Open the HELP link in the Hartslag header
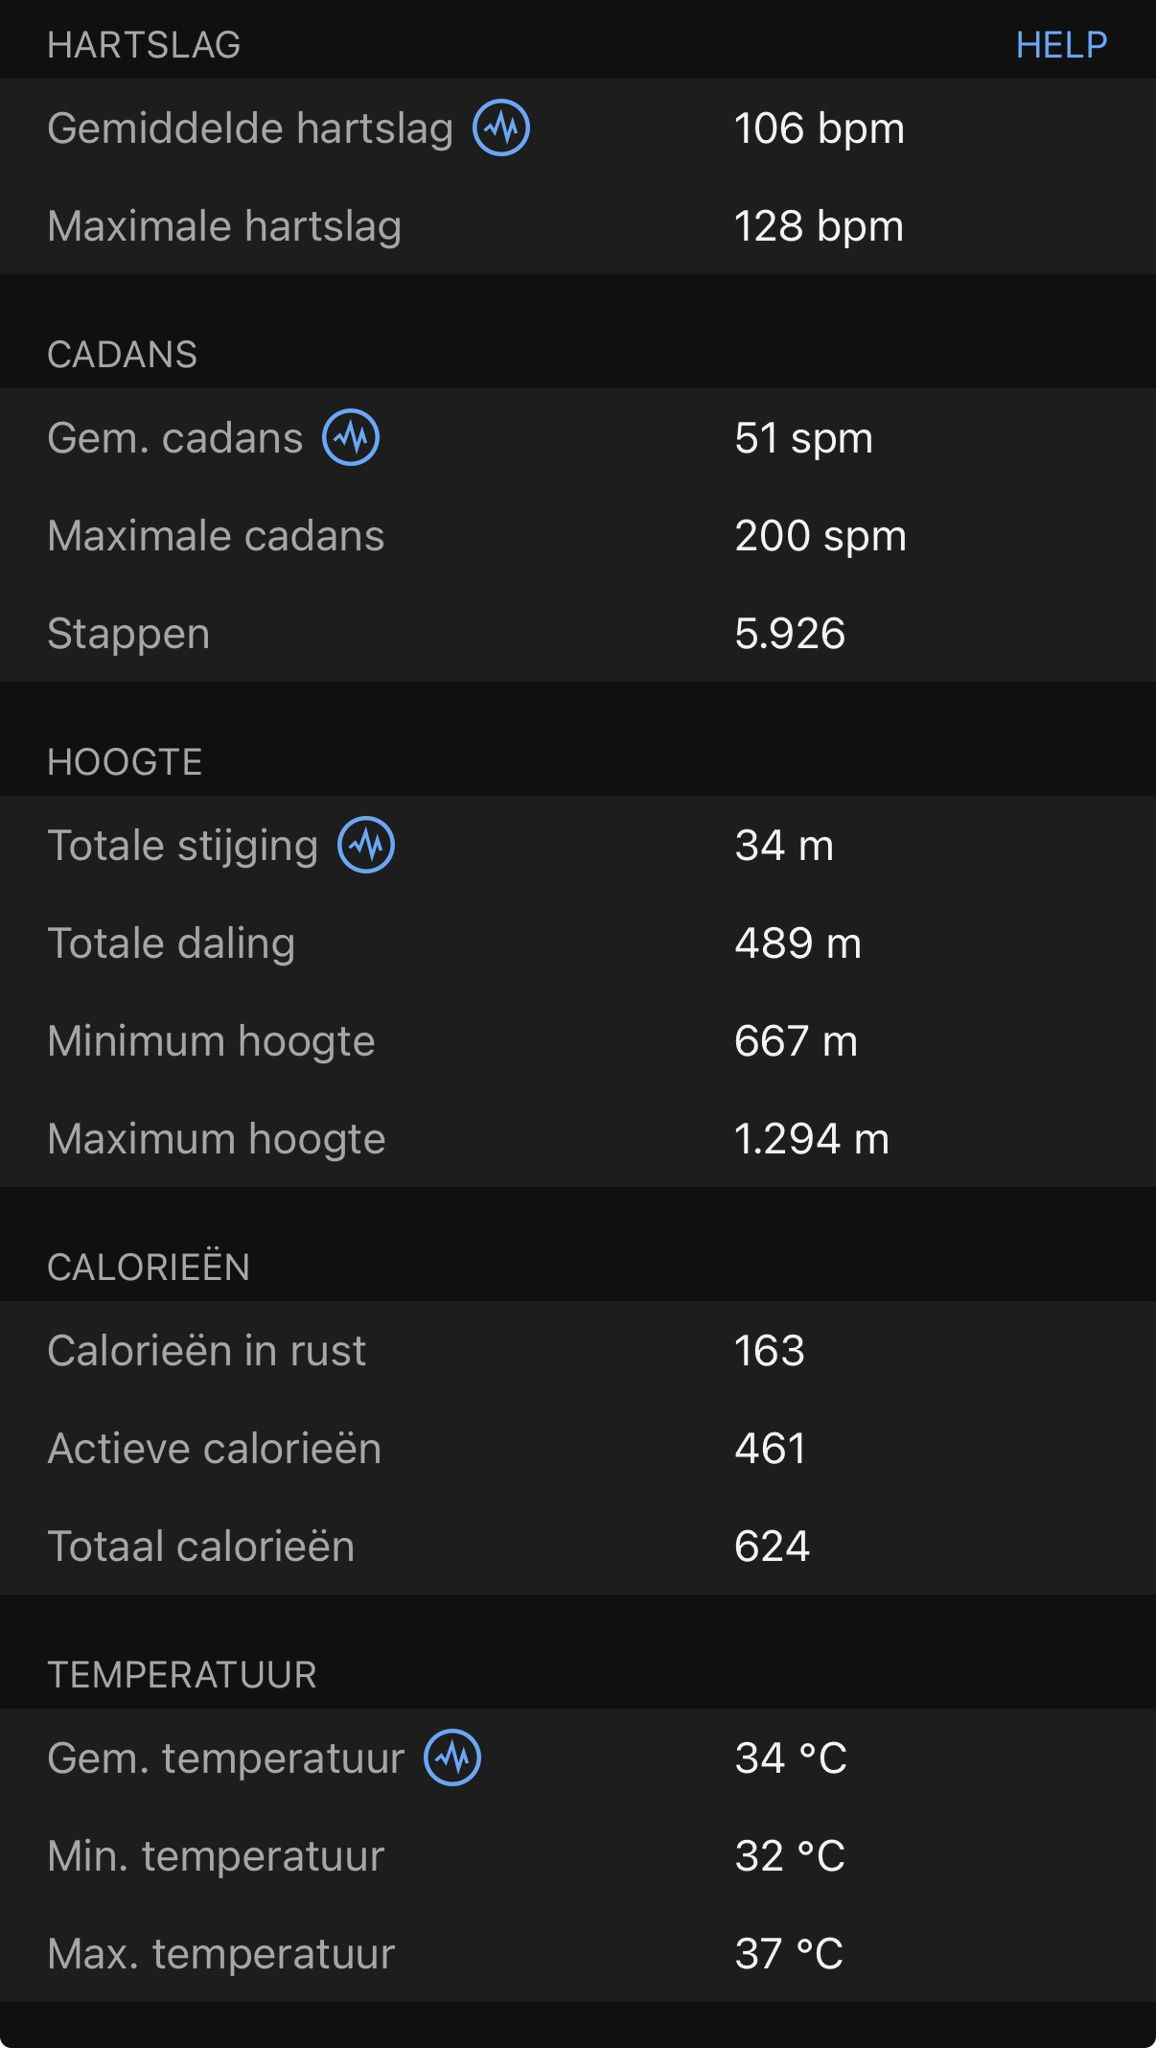 [1061, 45]
